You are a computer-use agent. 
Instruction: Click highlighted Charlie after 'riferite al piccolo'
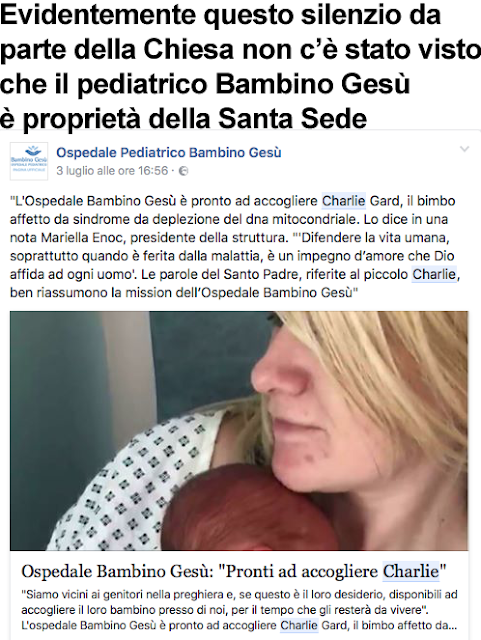click(434, 274)
